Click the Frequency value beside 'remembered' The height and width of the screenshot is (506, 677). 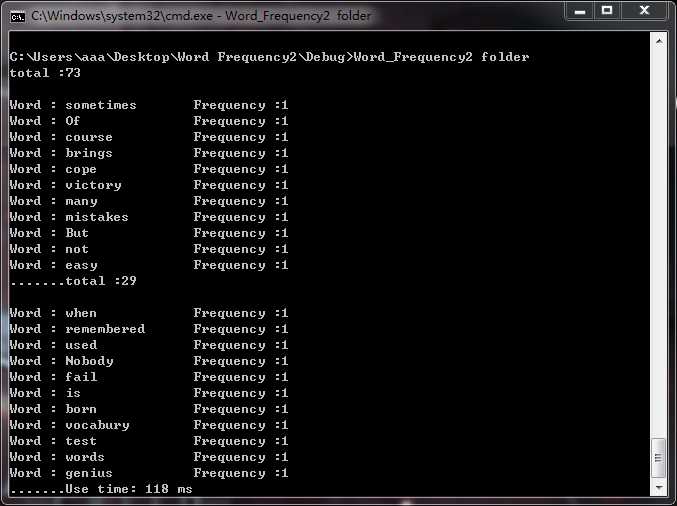pyautogui.click(x=240, y=329)
